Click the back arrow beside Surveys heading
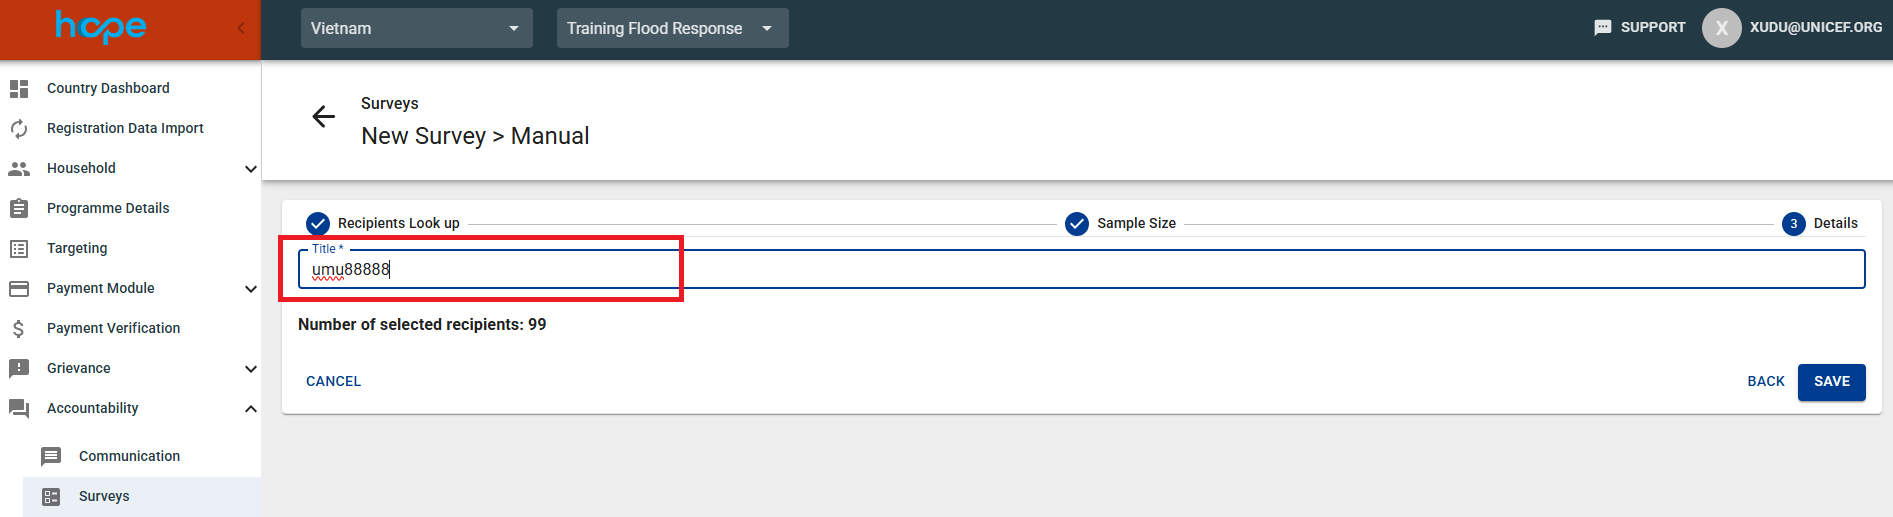Image resolution: width=1893 pixels, height=517 pixels. pyautogui.click(x=323, y=117)
